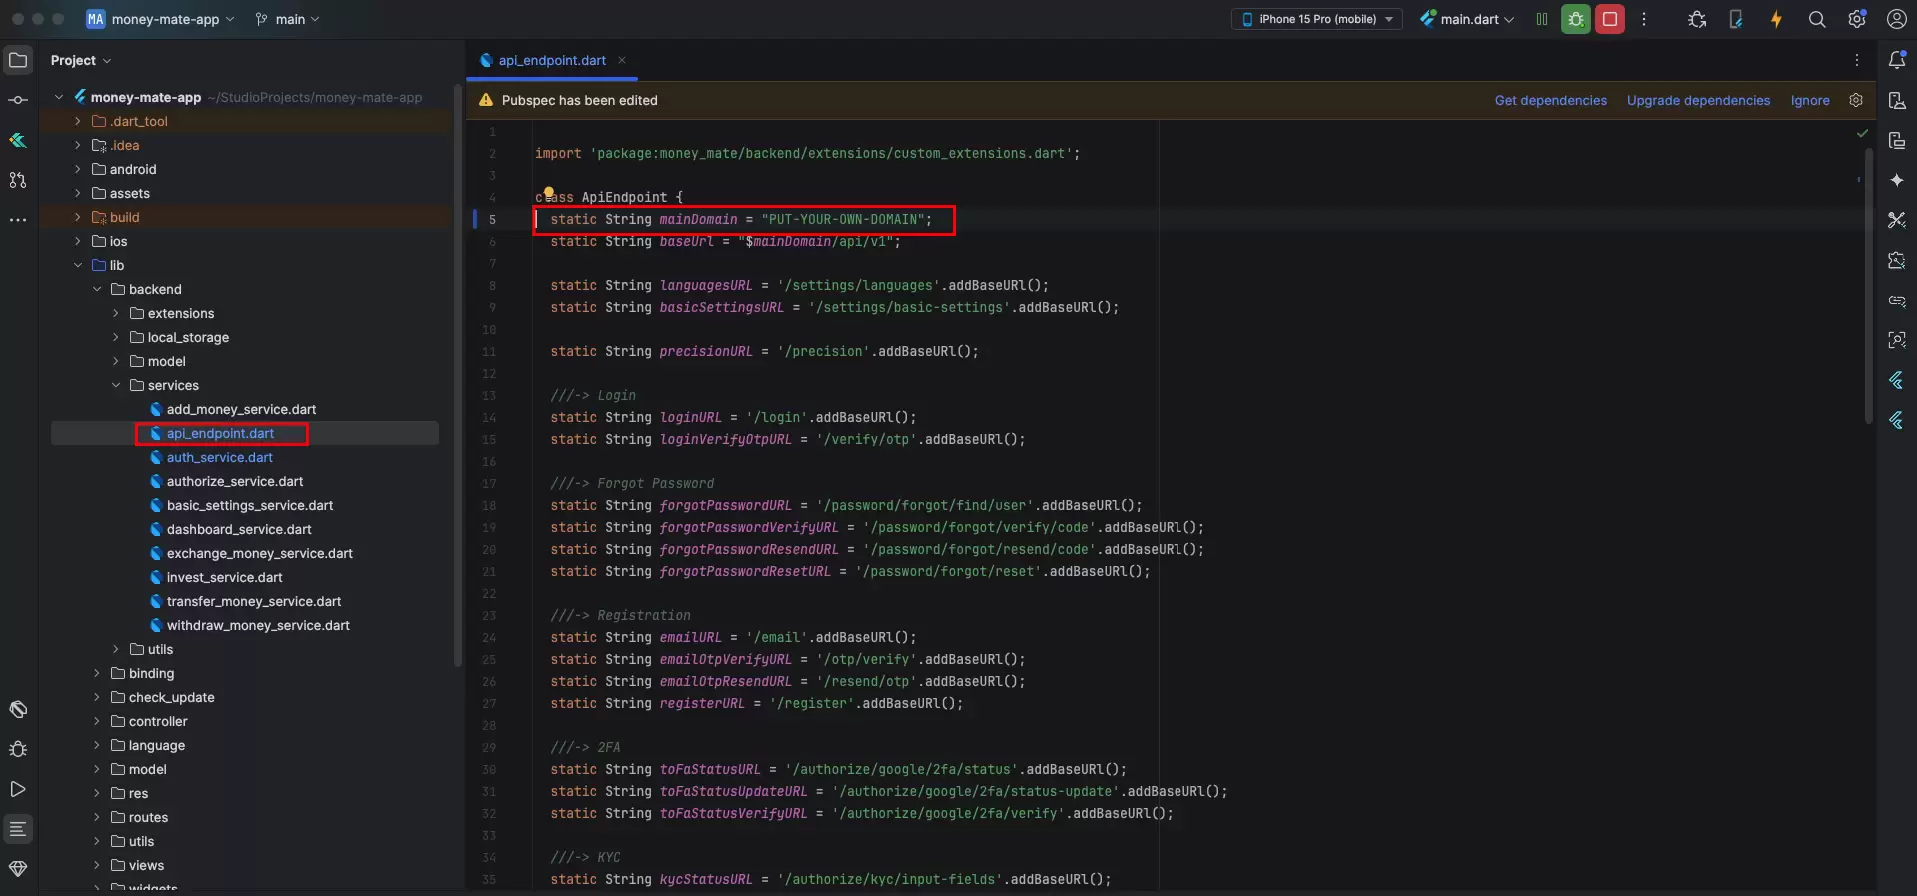Show more tool windows ellipsis in left bar

click(x=18, y=220)
